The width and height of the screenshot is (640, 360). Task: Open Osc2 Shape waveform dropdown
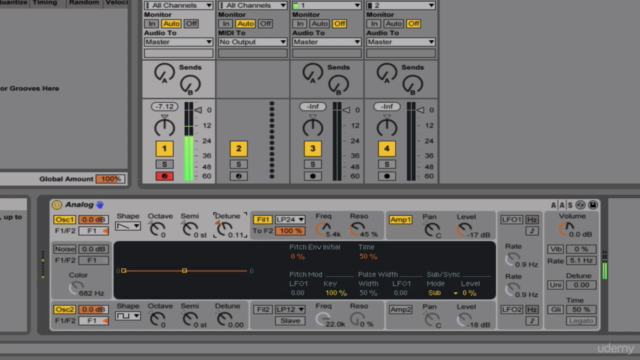click(128, 316)
